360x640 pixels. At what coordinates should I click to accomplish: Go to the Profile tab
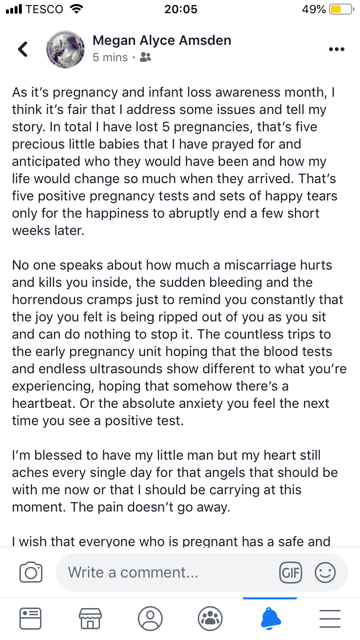(150, 618)
